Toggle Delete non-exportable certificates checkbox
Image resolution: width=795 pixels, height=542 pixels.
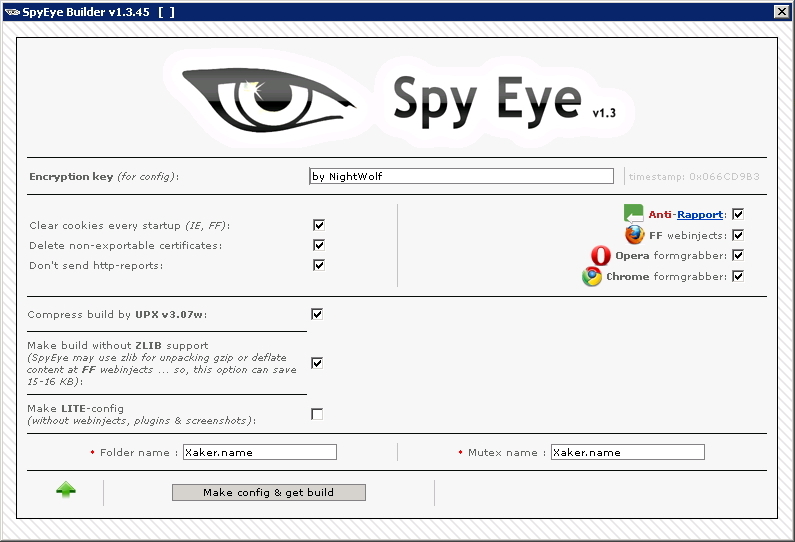pos(319,245)
